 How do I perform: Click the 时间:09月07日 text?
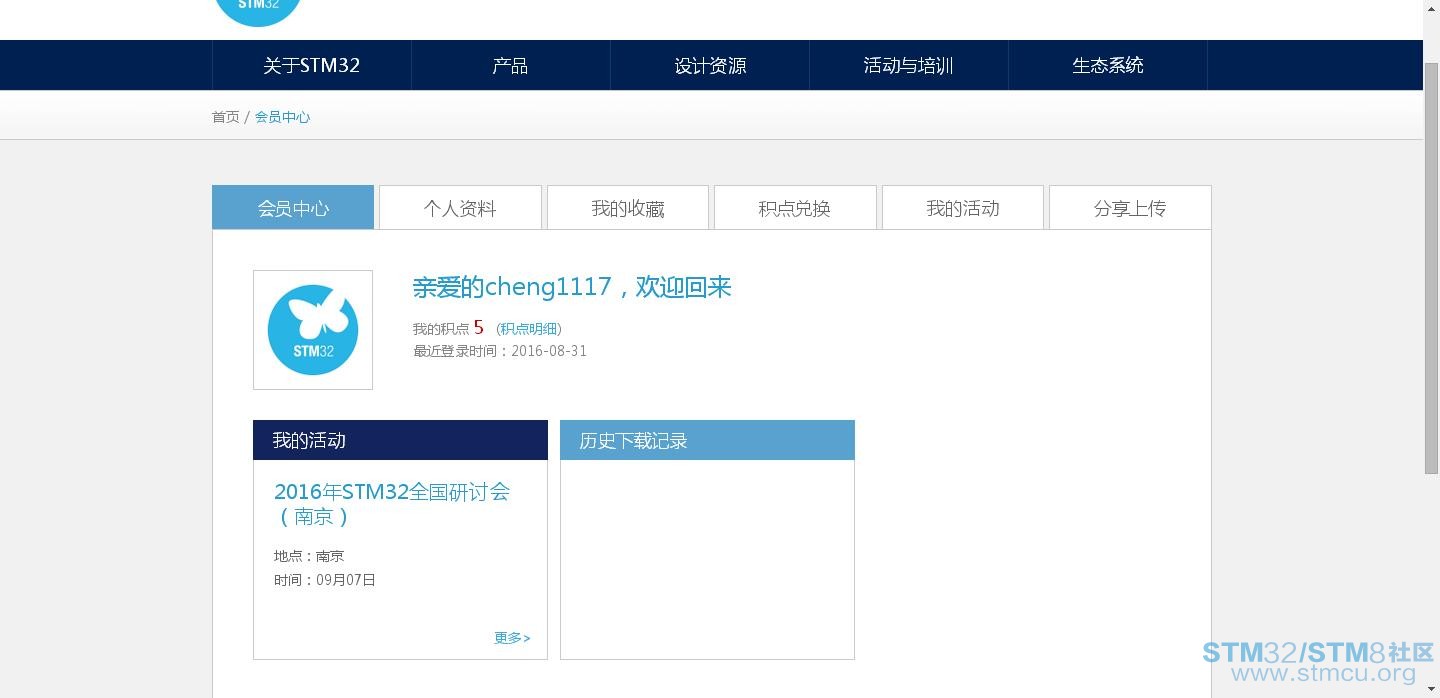(x=325, y=580)
